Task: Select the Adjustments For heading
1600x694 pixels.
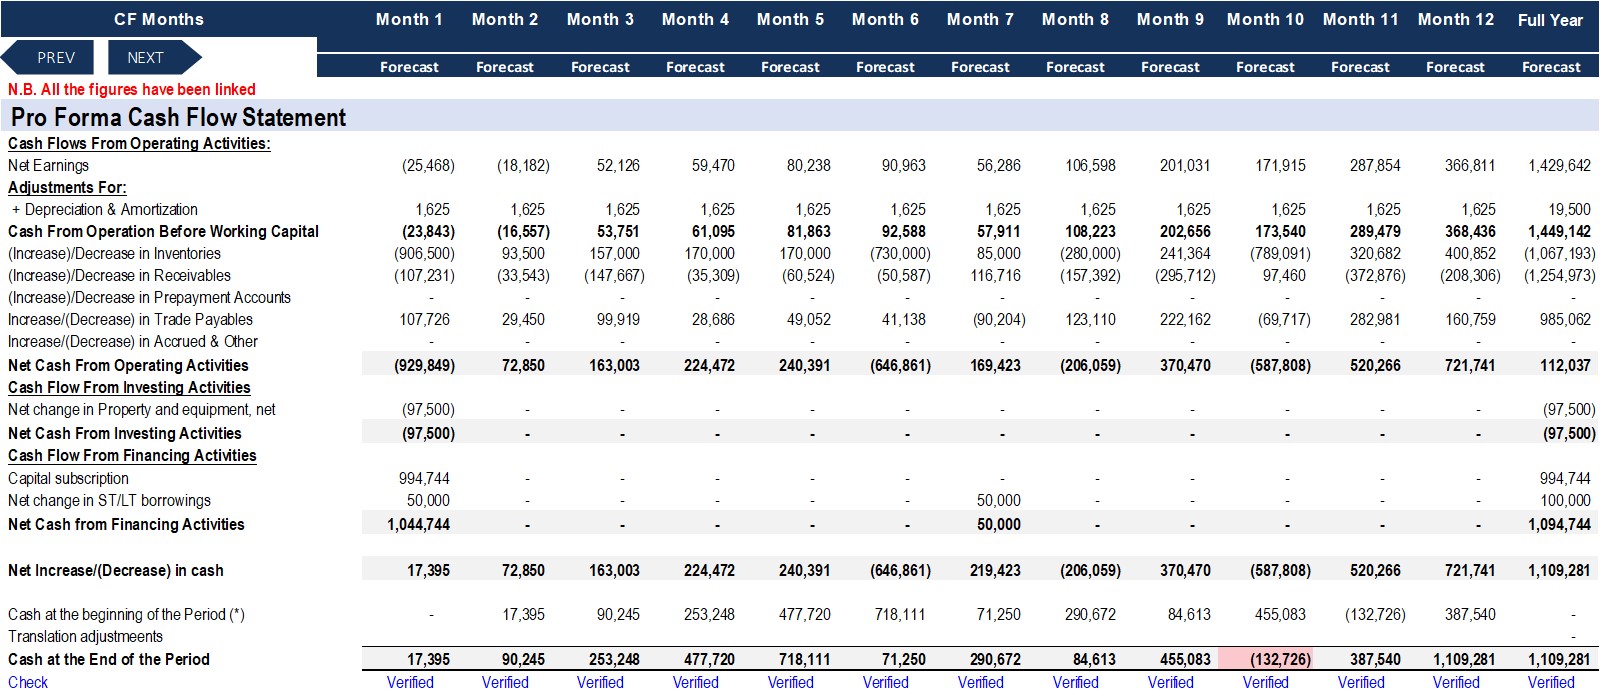Action: pos(67,187)
